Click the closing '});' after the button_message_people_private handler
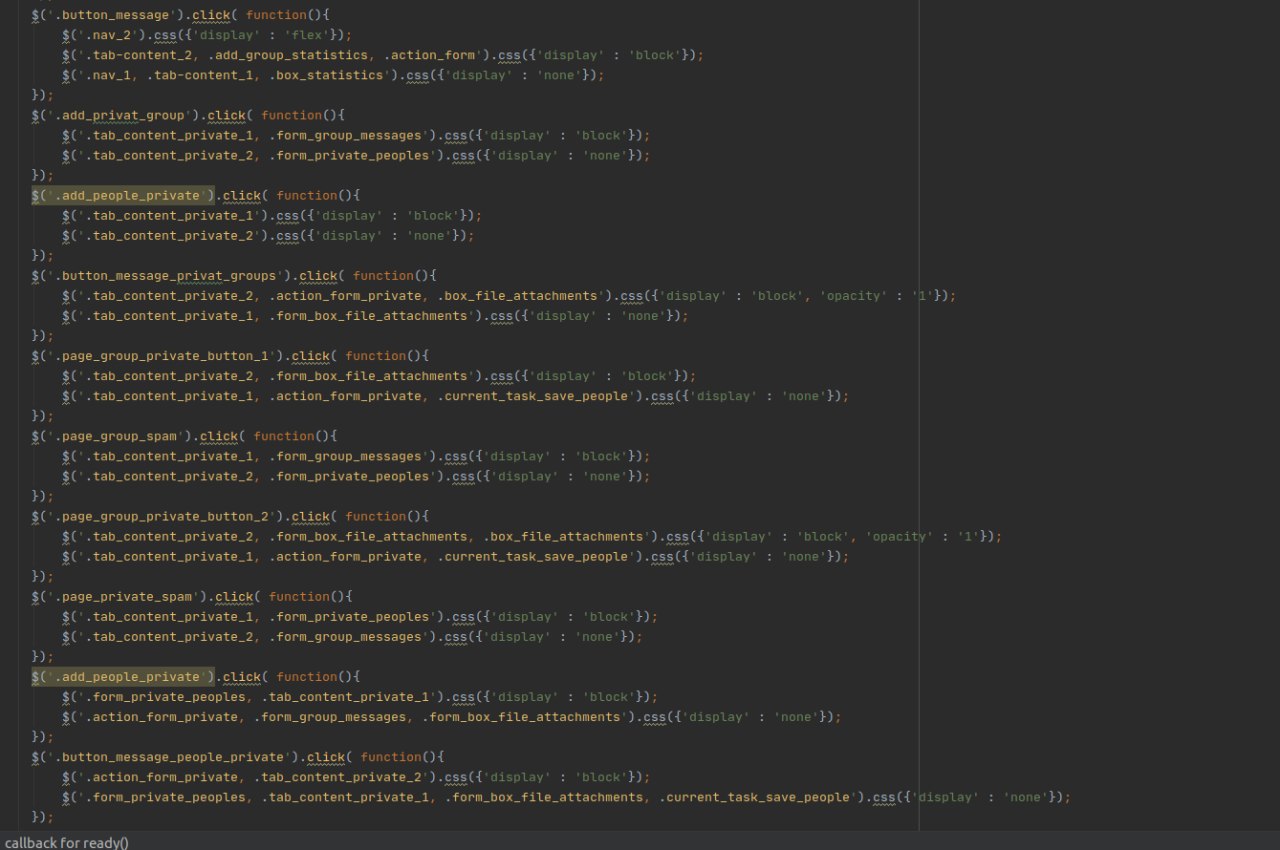This screenshot has height=850, width=1280. 42,816
